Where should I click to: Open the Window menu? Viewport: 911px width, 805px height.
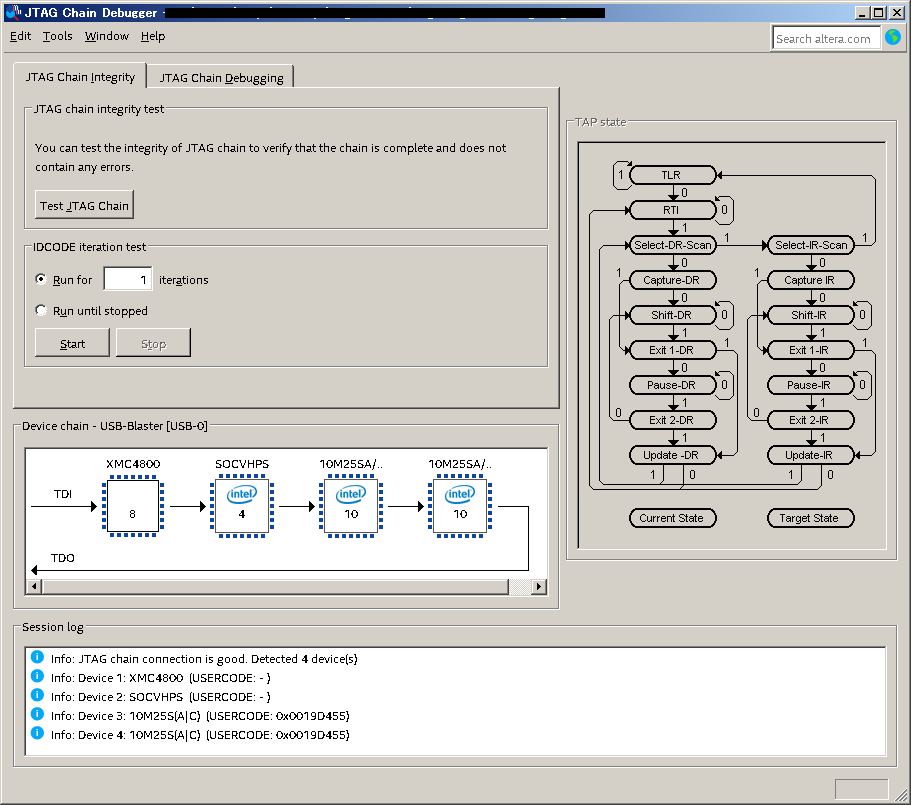(x=107, y=36)
